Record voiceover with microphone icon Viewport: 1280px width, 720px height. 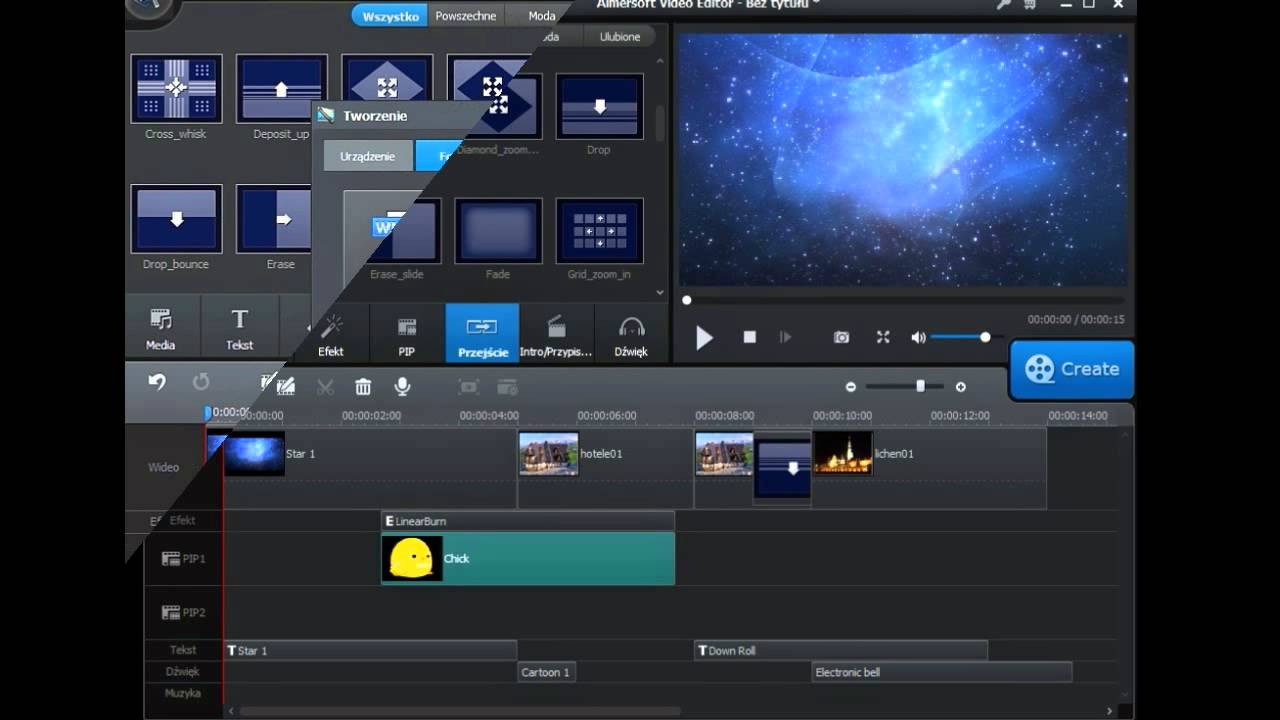click(x=402, y=386)
